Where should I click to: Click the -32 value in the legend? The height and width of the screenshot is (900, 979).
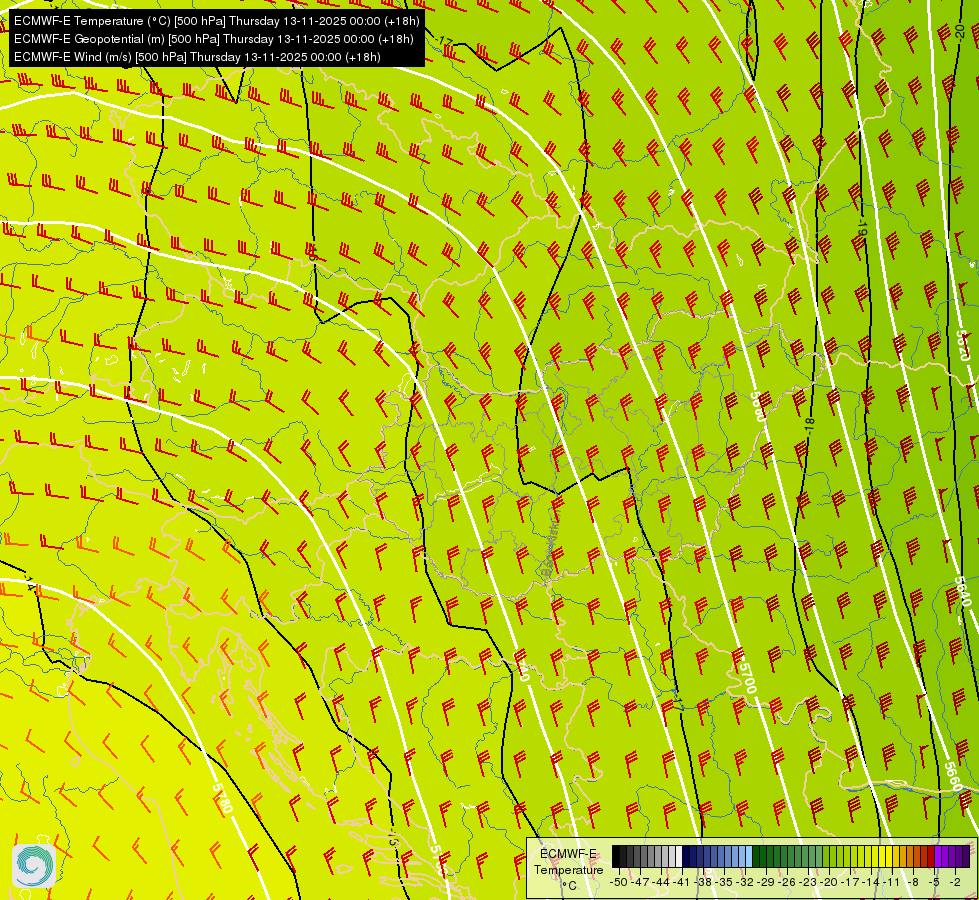click(x=745, y=882)
